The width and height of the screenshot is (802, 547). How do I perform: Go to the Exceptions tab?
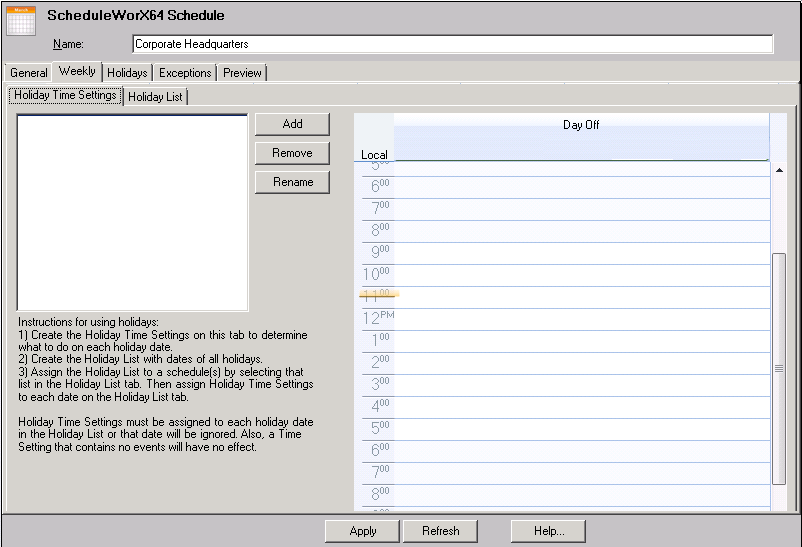click(x=185, y=73)
